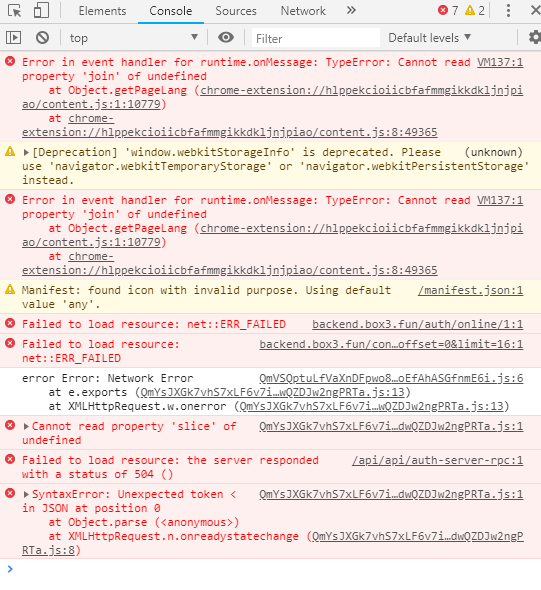This screenshot has width=541, height=590.
Task: Switch to the Elements tab
Action: 102,11
